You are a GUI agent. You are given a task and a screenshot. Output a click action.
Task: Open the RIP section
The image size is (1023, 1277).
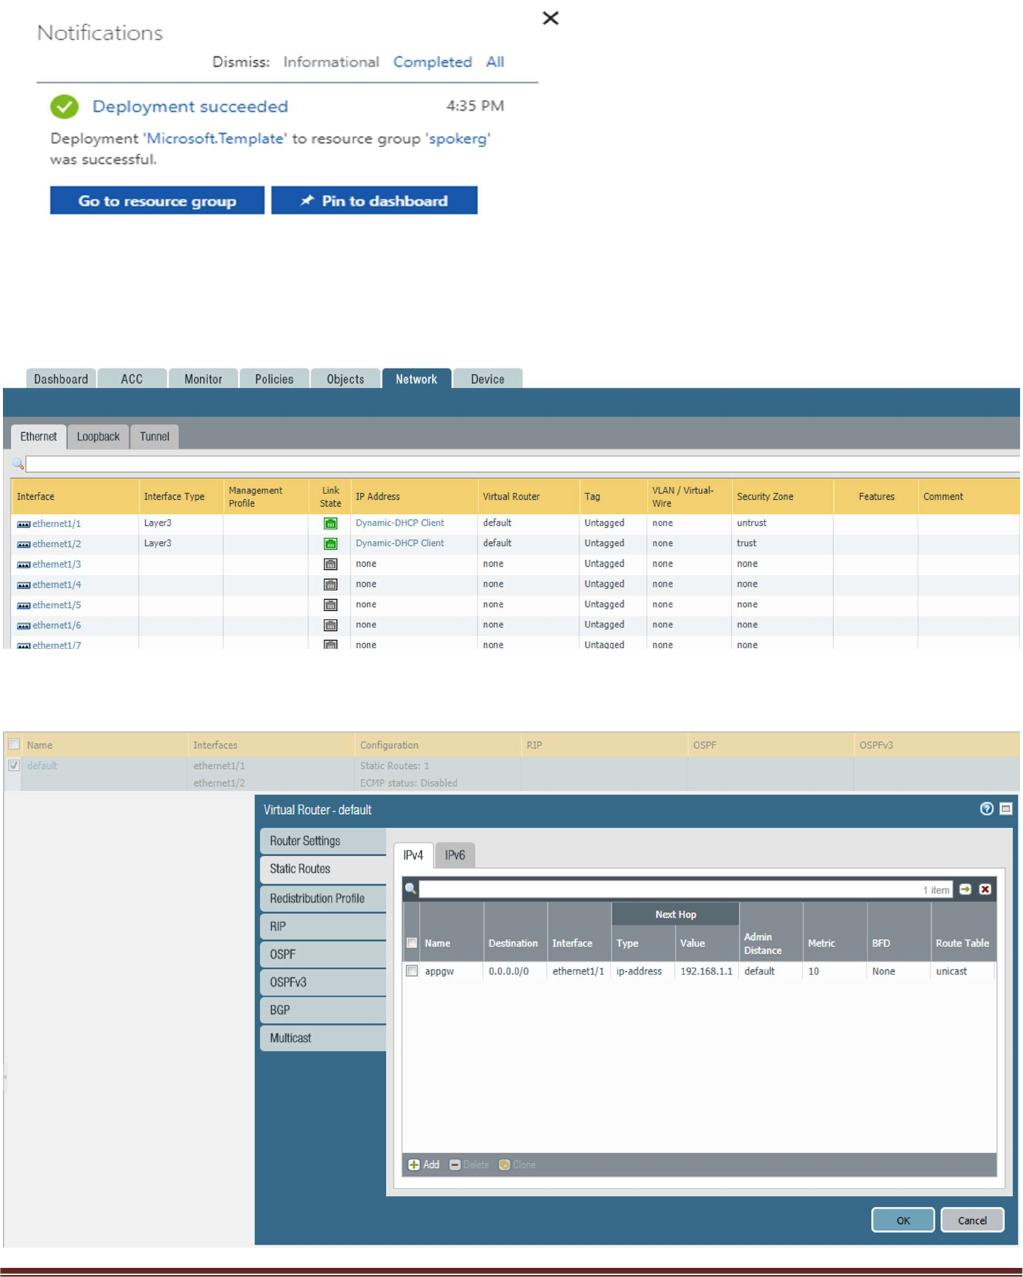[x=322, y=926]
